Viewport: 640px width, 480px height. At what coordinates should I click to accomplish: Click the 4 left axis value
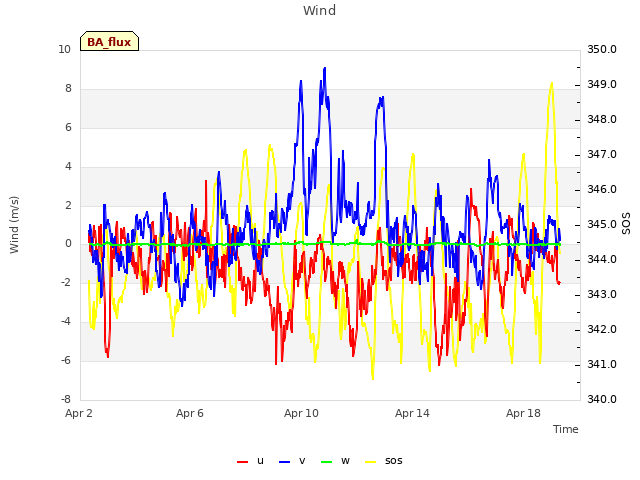68,166
